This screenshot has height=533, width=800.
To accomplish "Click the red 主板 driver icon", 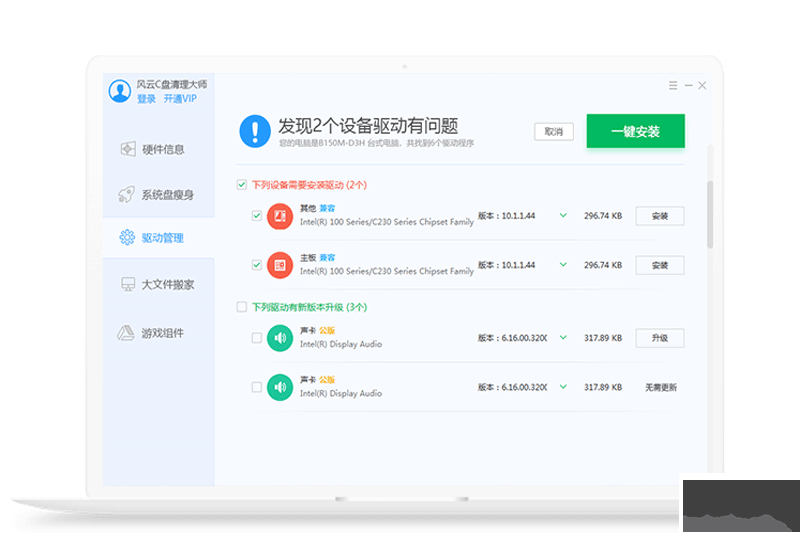I will point(280,265).
